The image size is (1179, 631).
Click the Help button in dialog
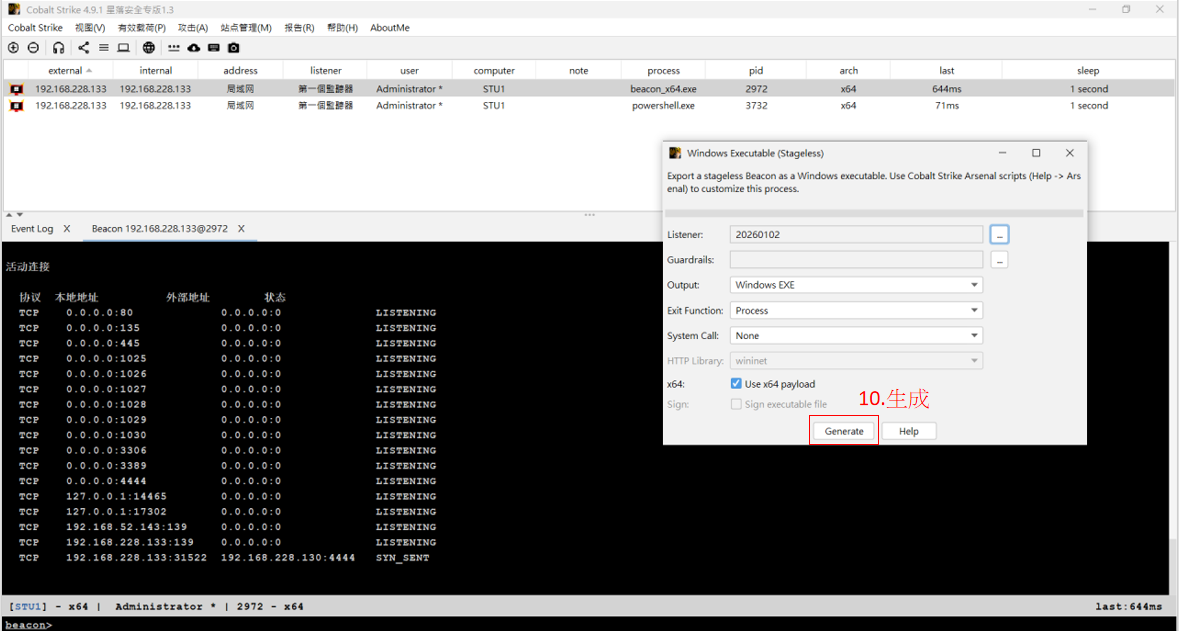point(909,432)
